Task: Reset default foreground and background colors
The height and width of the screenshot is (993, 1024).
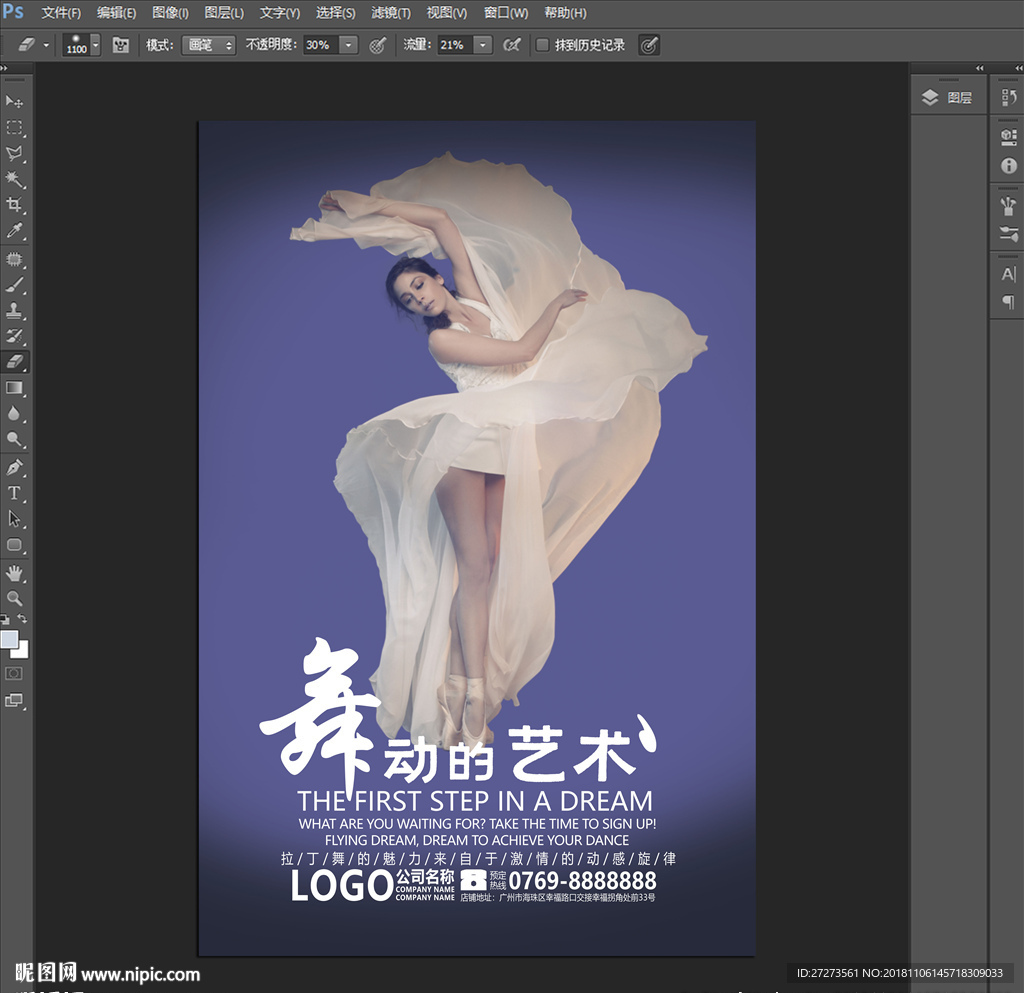Action: [x=5, y=619]
